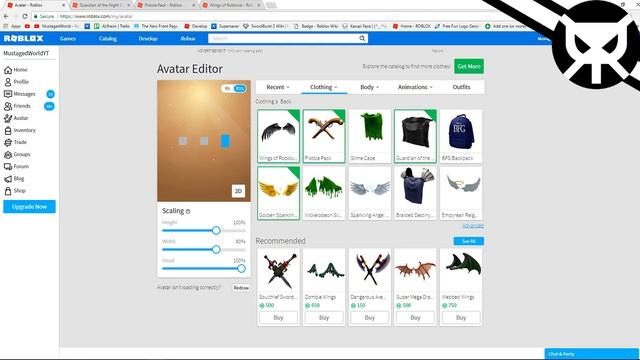This screenshot has width=640, height=360.
Task: Open Robux in the top navigation
Action: point(188,38)
